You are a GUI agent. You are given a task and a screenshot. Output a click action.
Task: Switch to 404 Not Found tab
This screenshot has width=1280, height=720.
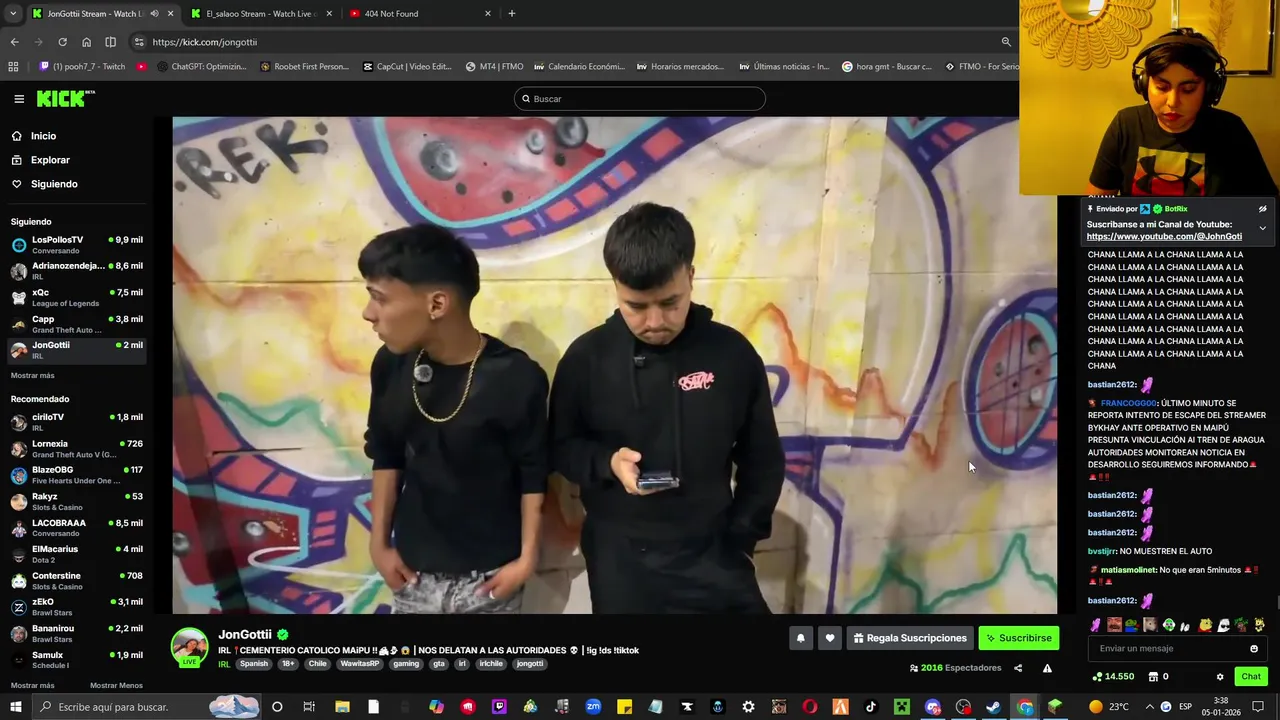pyautogui.click(x=420, y=14)
